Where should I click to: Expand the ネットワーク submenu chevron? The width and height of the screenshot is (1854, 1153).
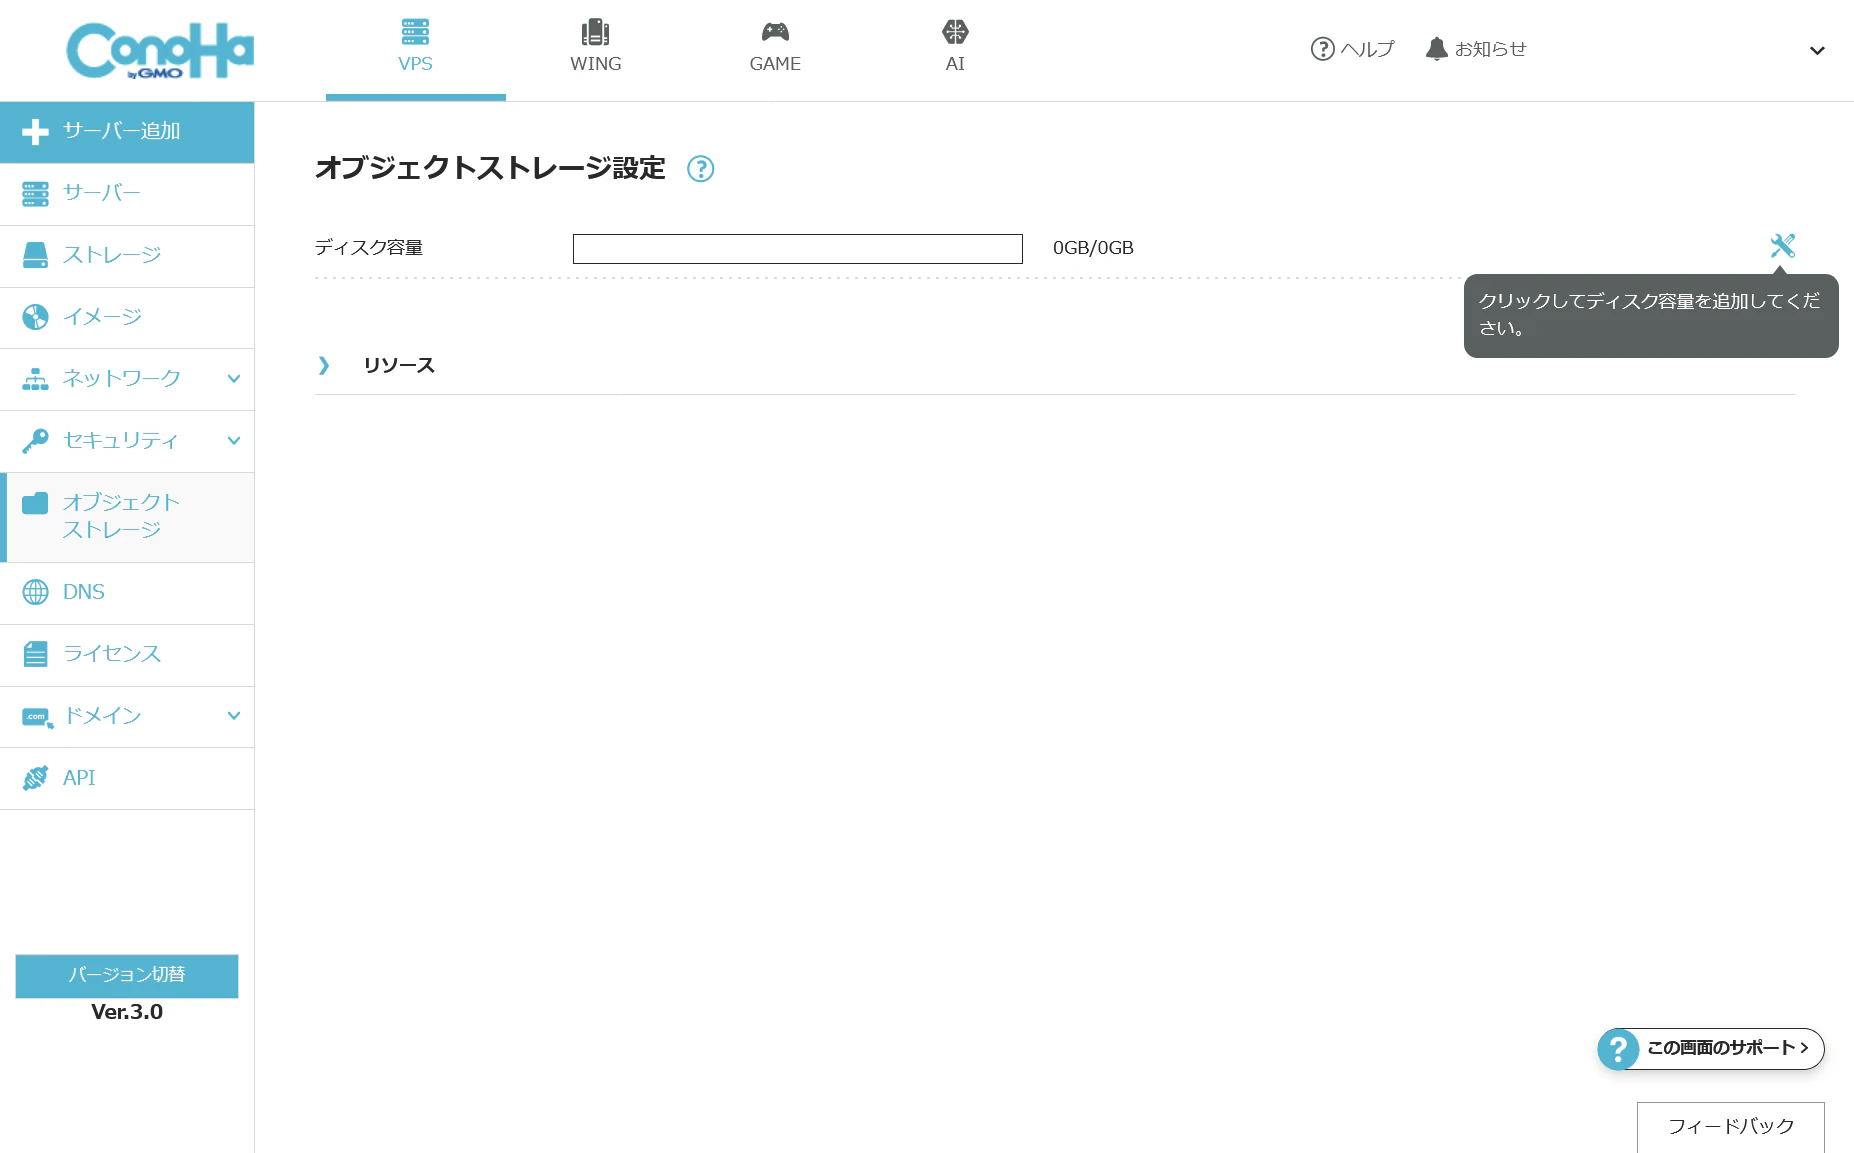pos(233,379)
